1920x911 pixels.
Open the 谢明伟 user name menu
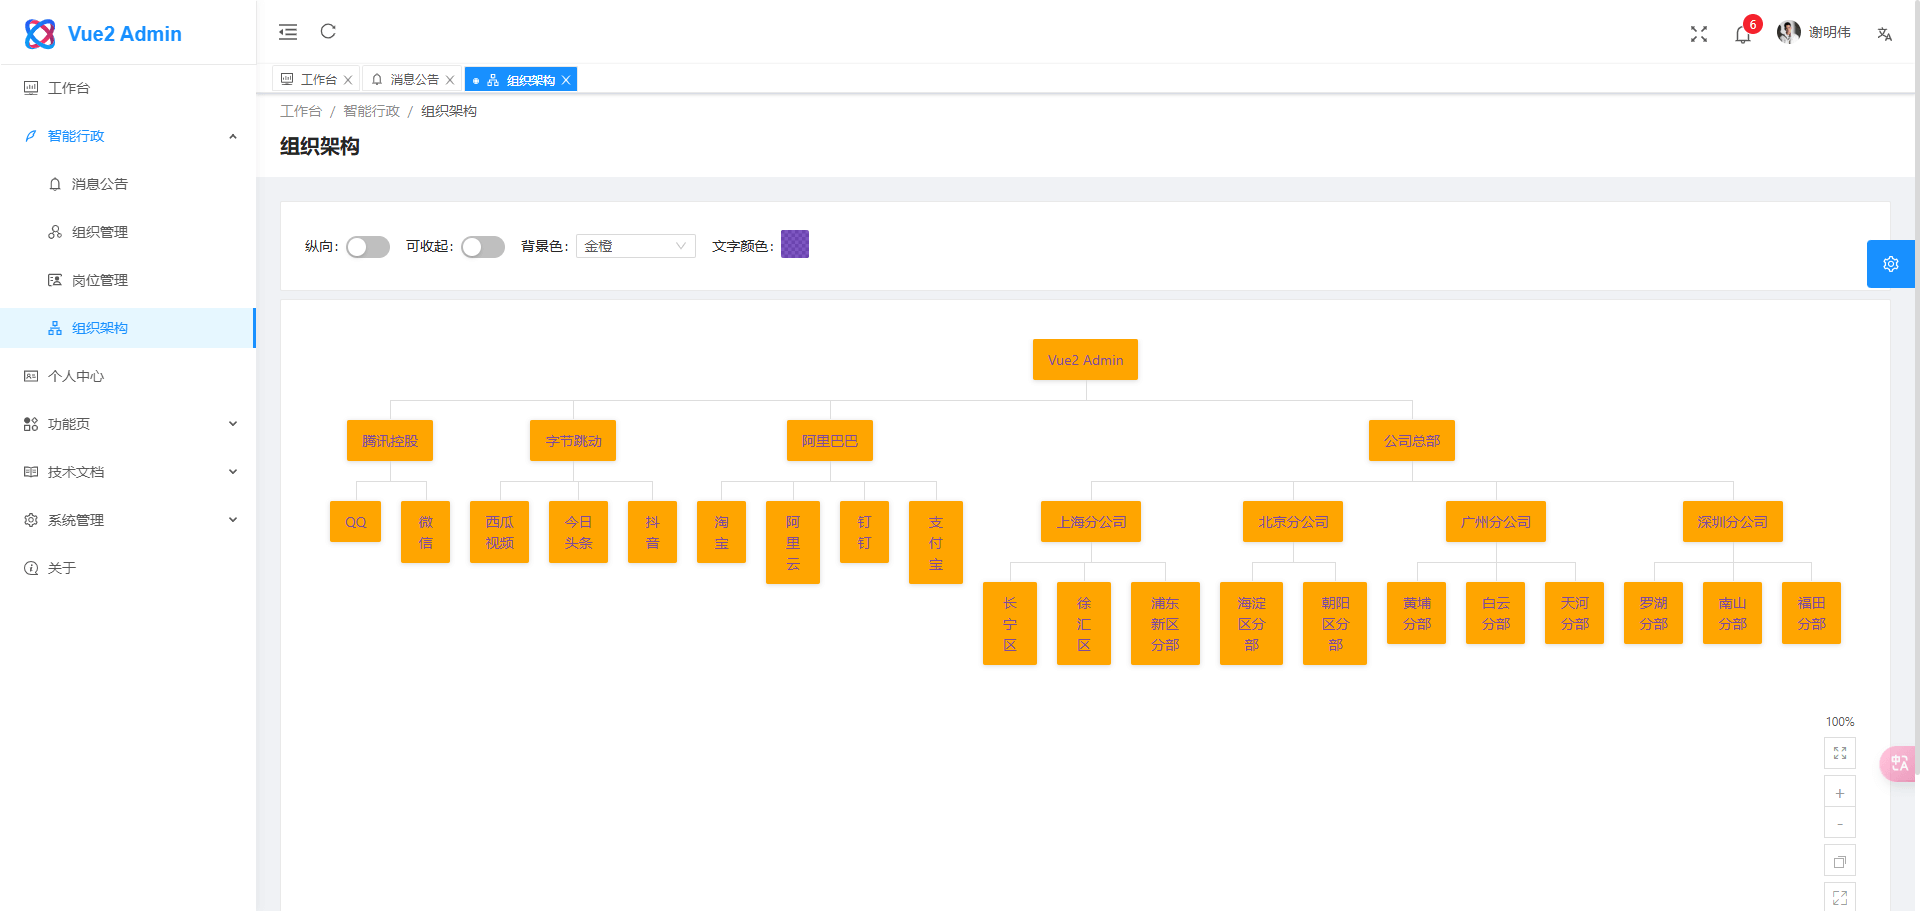click(x=1830, y=33)
